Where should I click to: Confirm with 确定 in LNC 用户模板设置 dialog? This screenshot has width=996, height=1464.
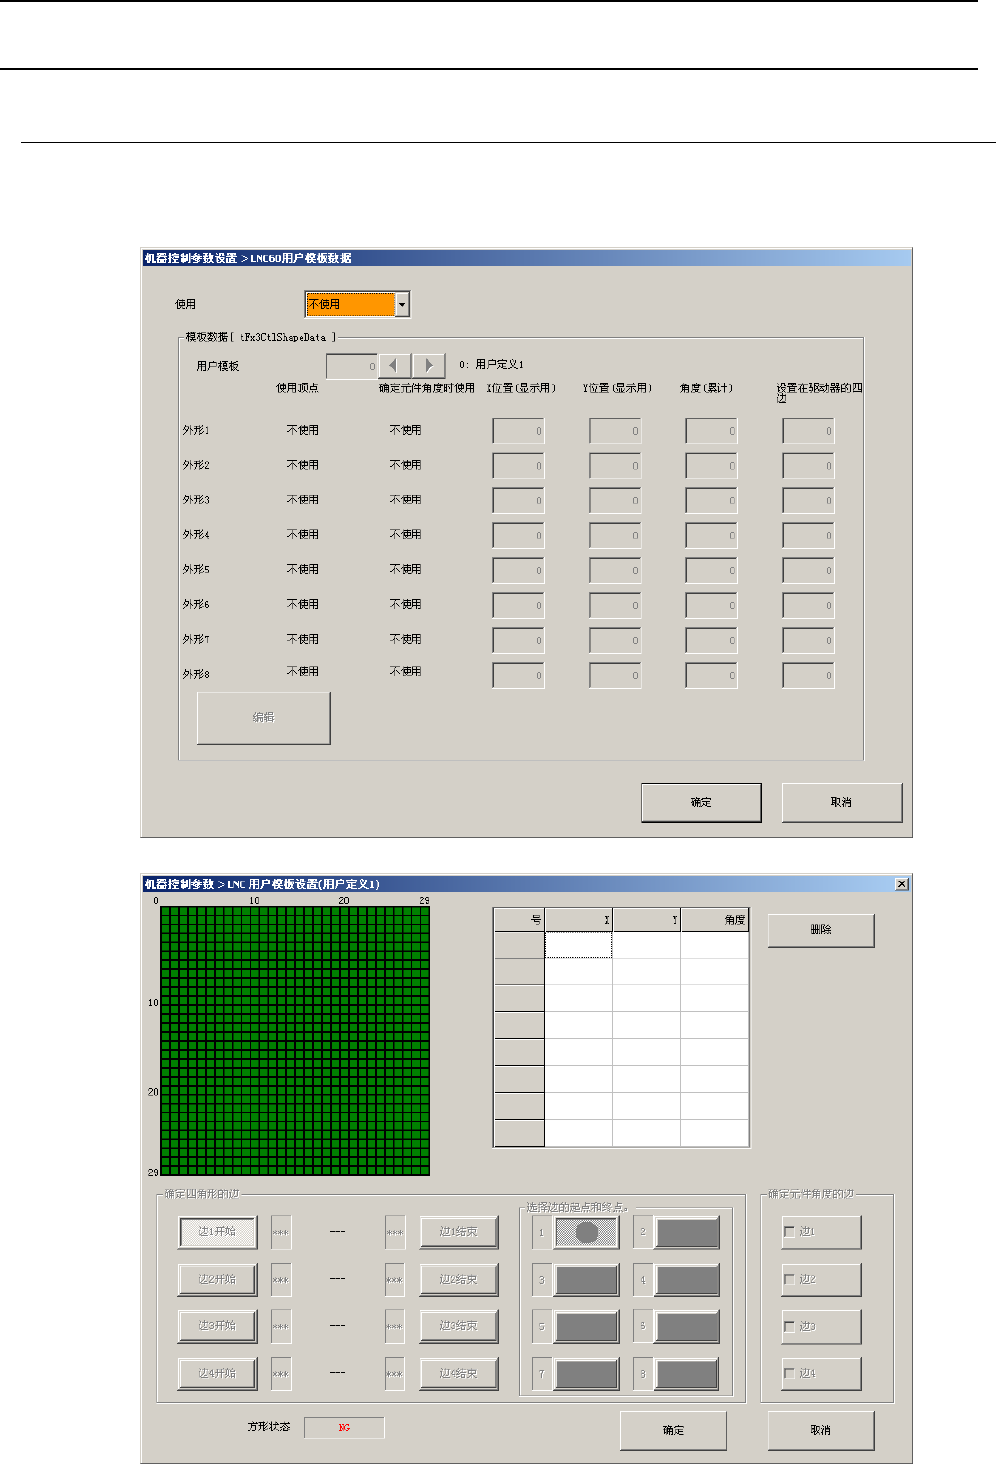[673, 1430]
